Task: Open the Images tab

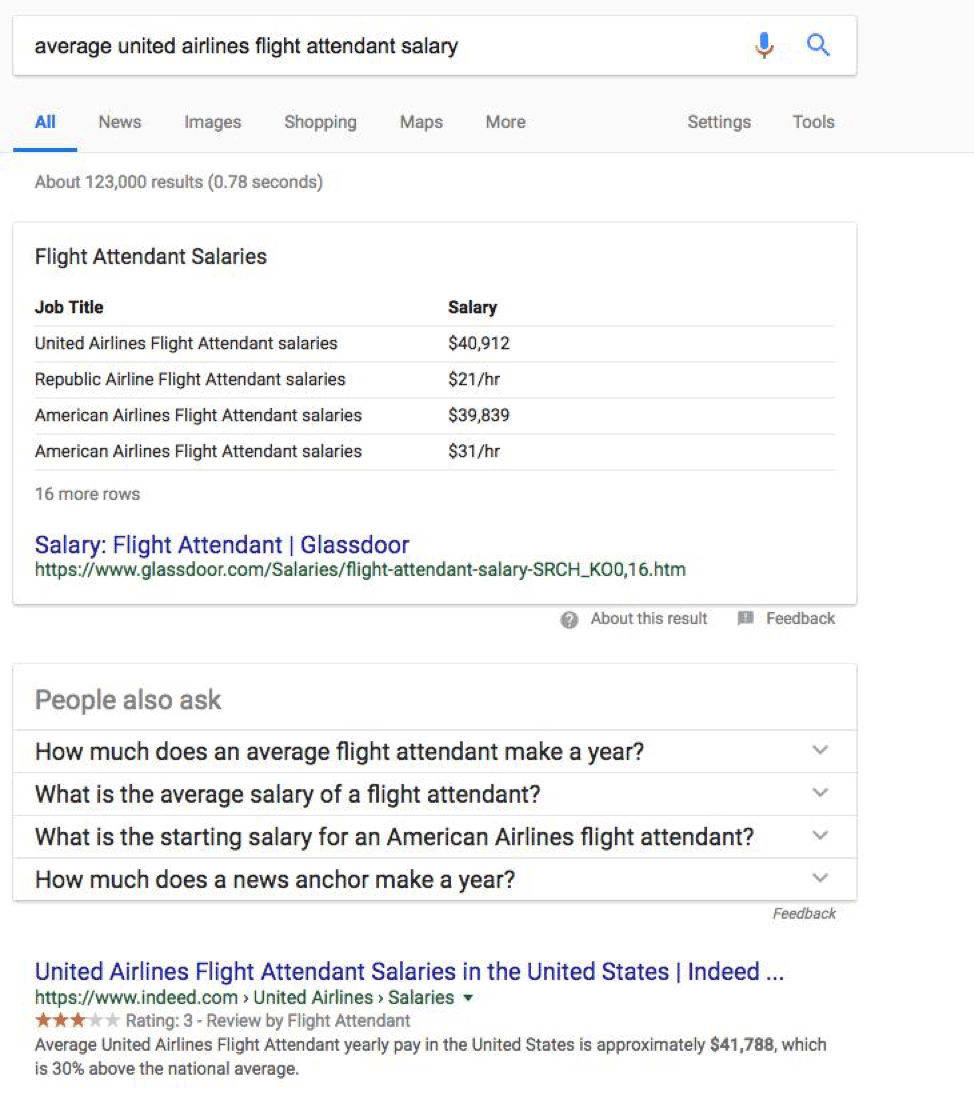Action: 212,122
